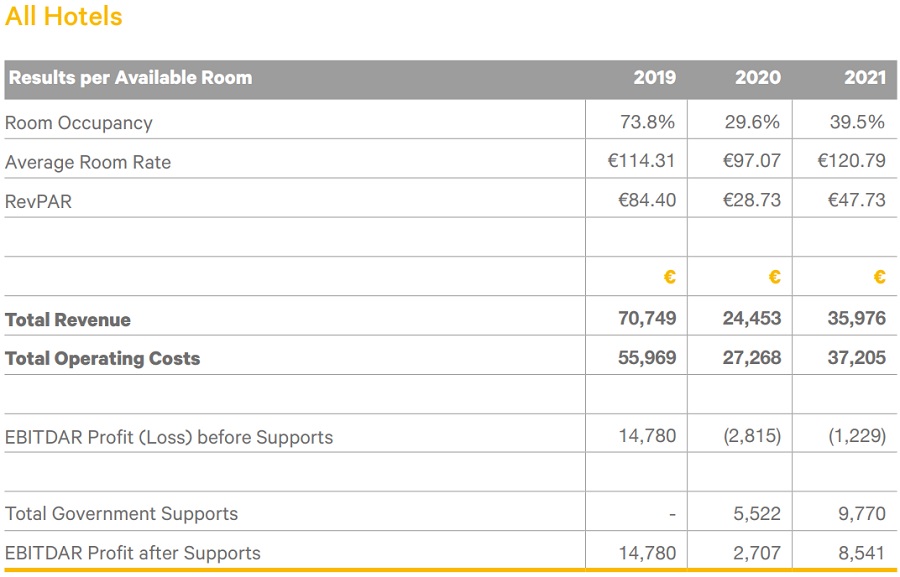Click the 70,749 total revenue value
900x577 pixels.
click(x=647, y=319)
